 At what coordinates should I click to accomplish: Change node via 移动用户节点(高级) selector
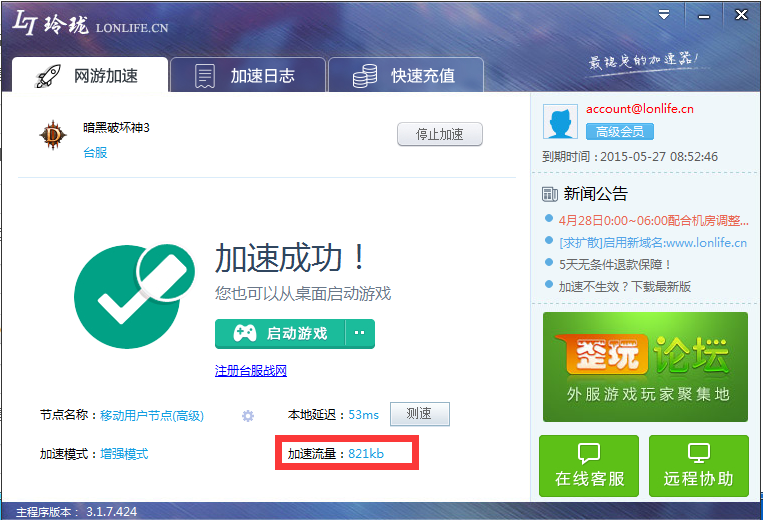pyautogui.click(x=151, y=415)
